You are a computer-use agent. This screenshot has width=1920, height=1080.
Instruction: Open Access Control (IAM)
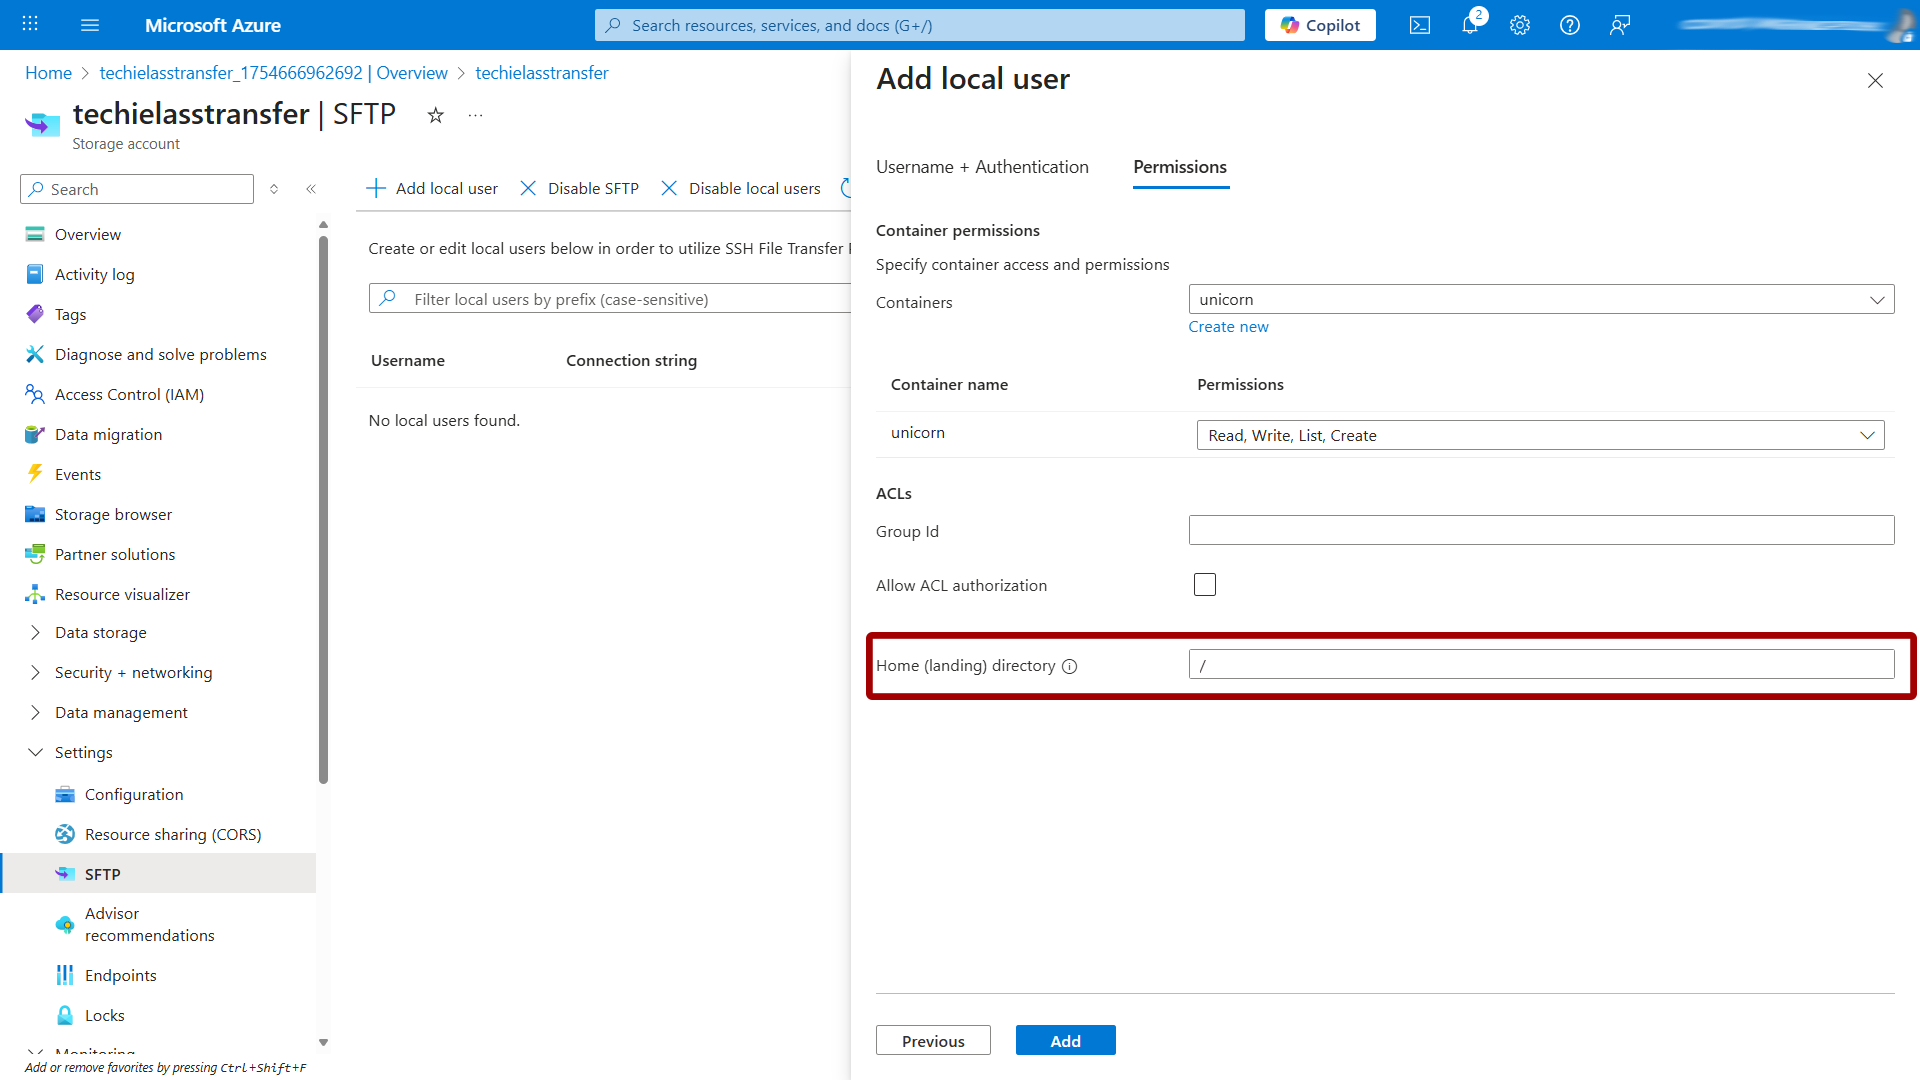[129, 394]
